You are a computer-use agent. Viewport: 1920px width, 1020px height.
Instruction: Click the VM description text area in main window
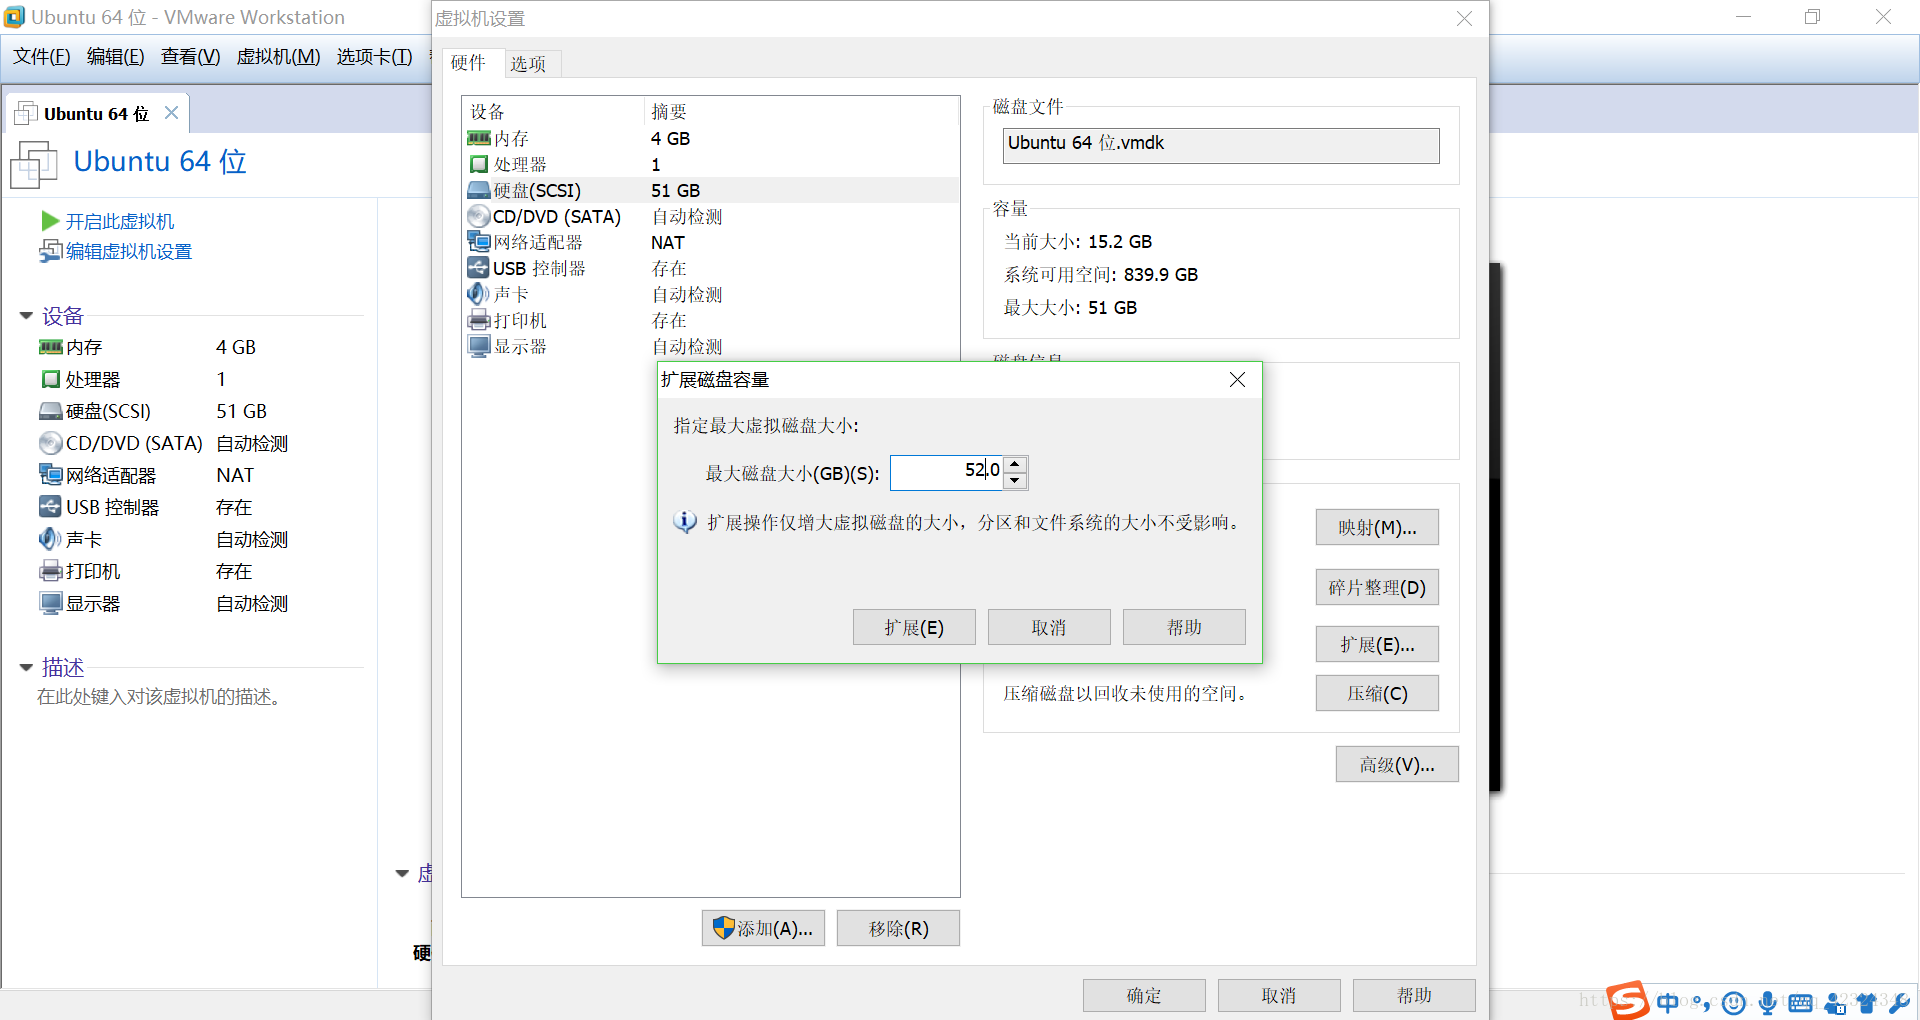(x=160, y=697)
